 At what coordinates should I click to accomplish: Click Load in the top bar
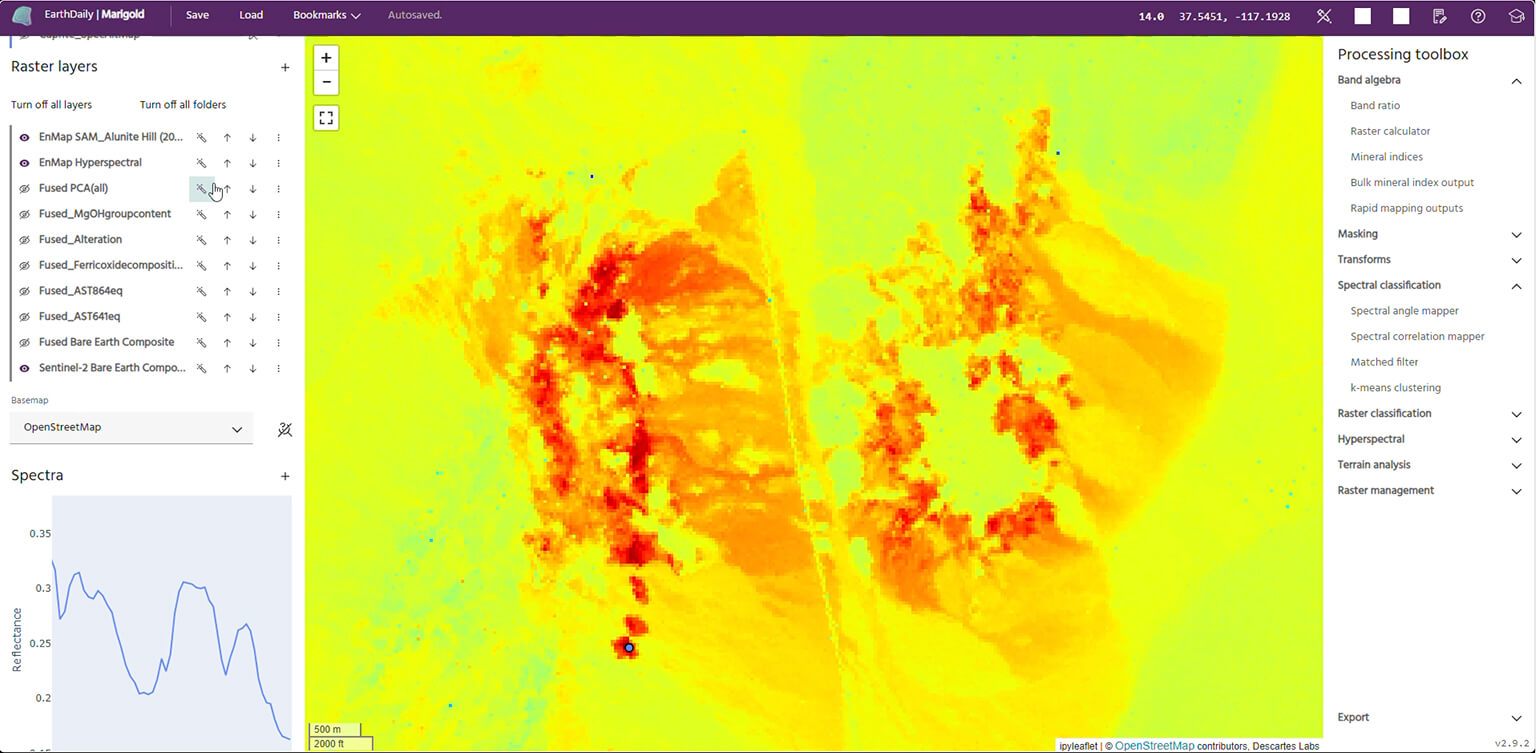pos(251,16)
